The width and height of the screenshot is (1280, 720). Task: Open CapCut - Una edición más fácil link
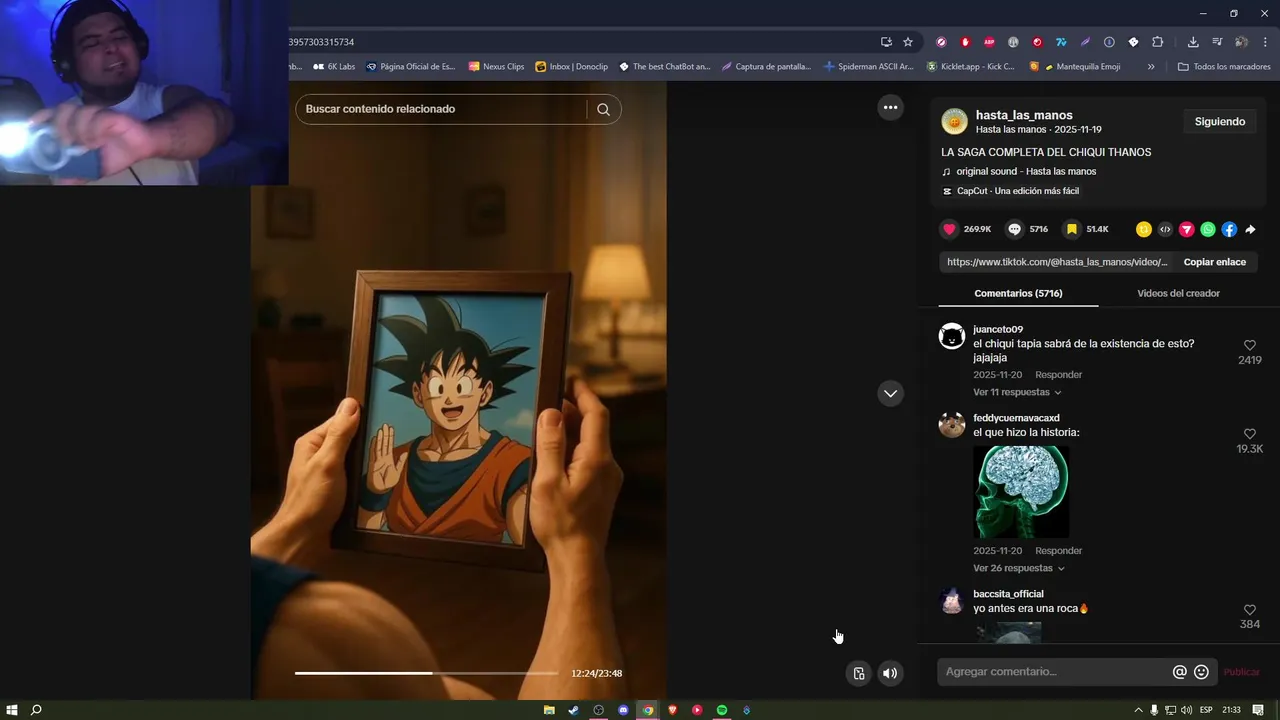(x=1018, y=191)
